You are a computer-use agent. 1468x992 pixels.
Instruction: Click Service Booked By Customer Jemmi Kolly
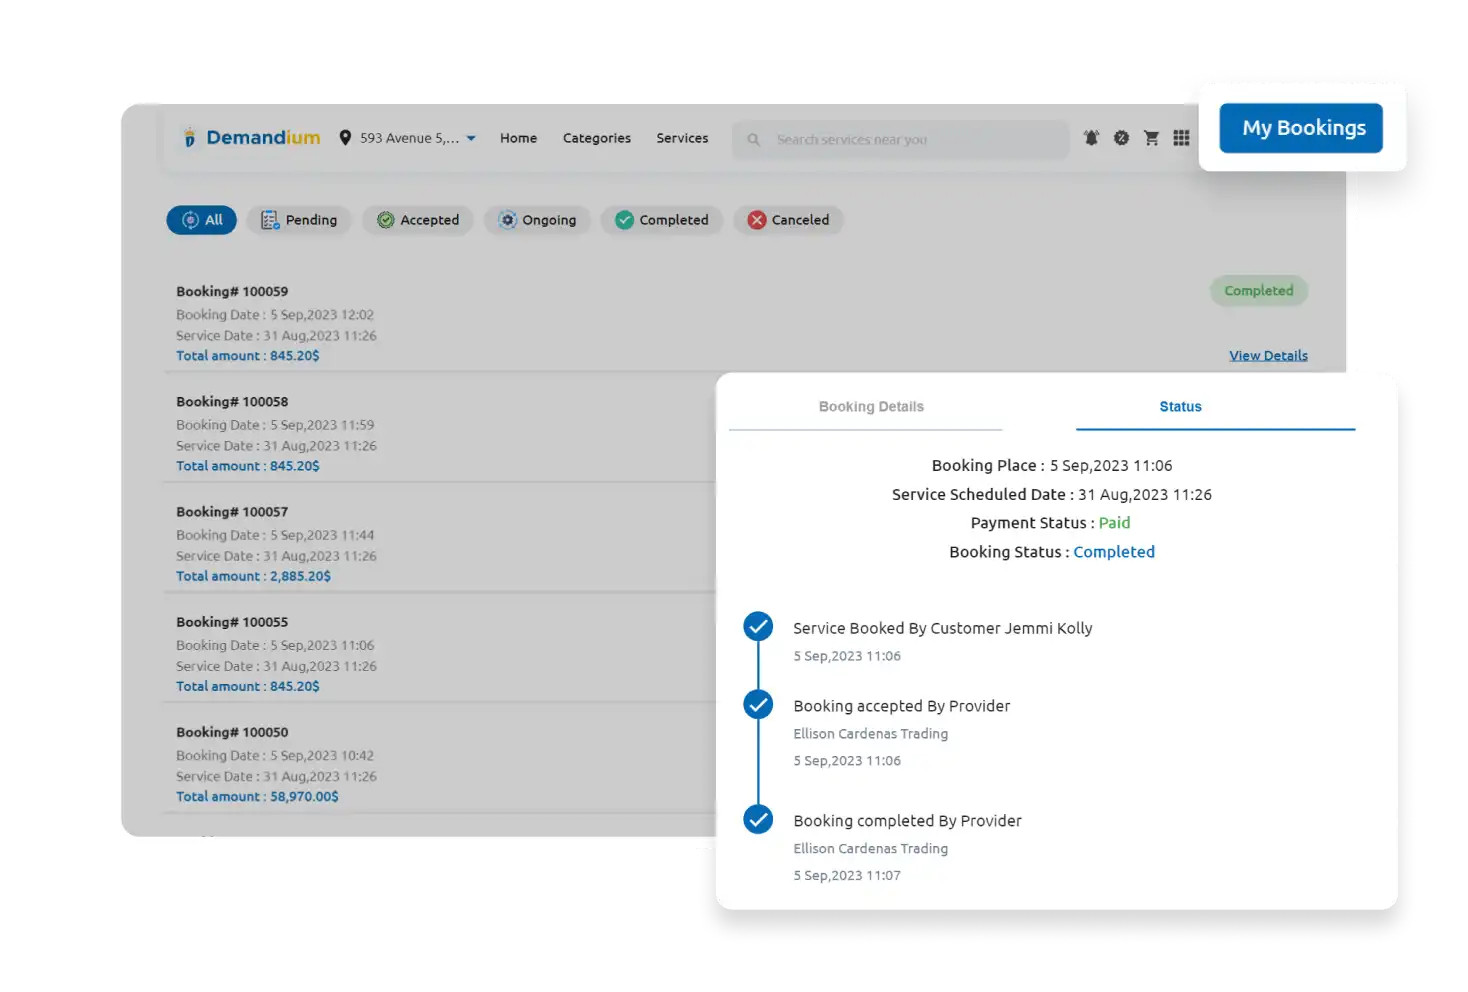[x=943, y=628]
